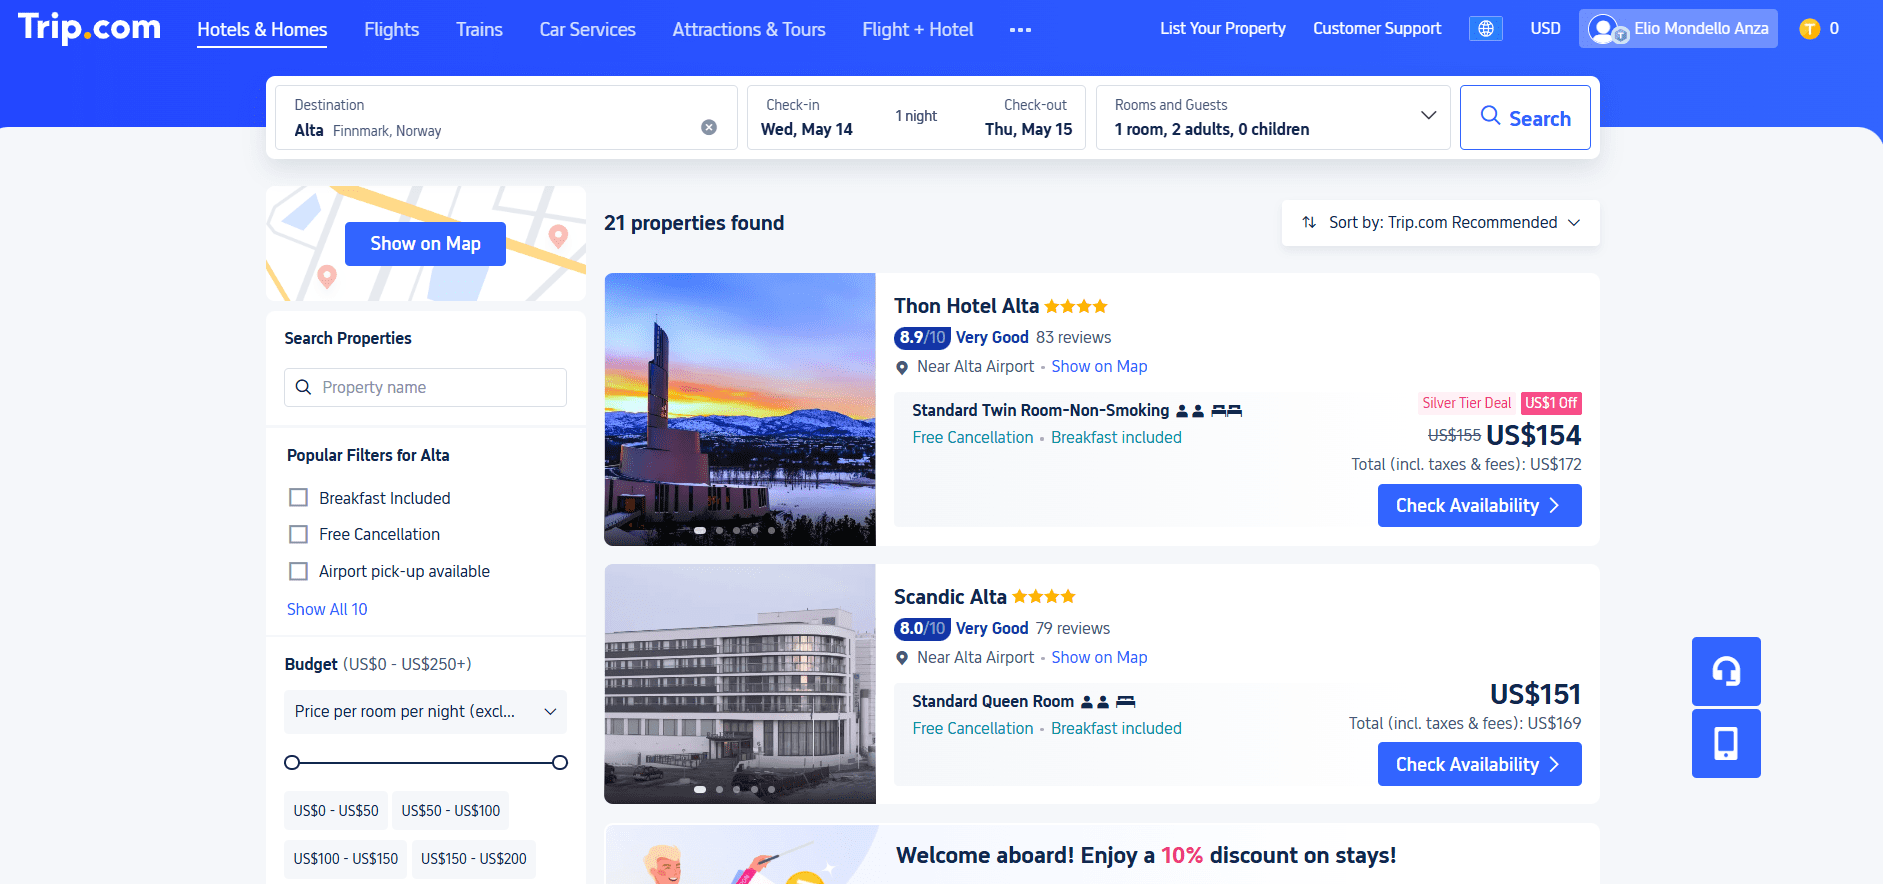Select the Attractions & Tours tab
The image size is (1883, 884).
click(x=749, y=30)
